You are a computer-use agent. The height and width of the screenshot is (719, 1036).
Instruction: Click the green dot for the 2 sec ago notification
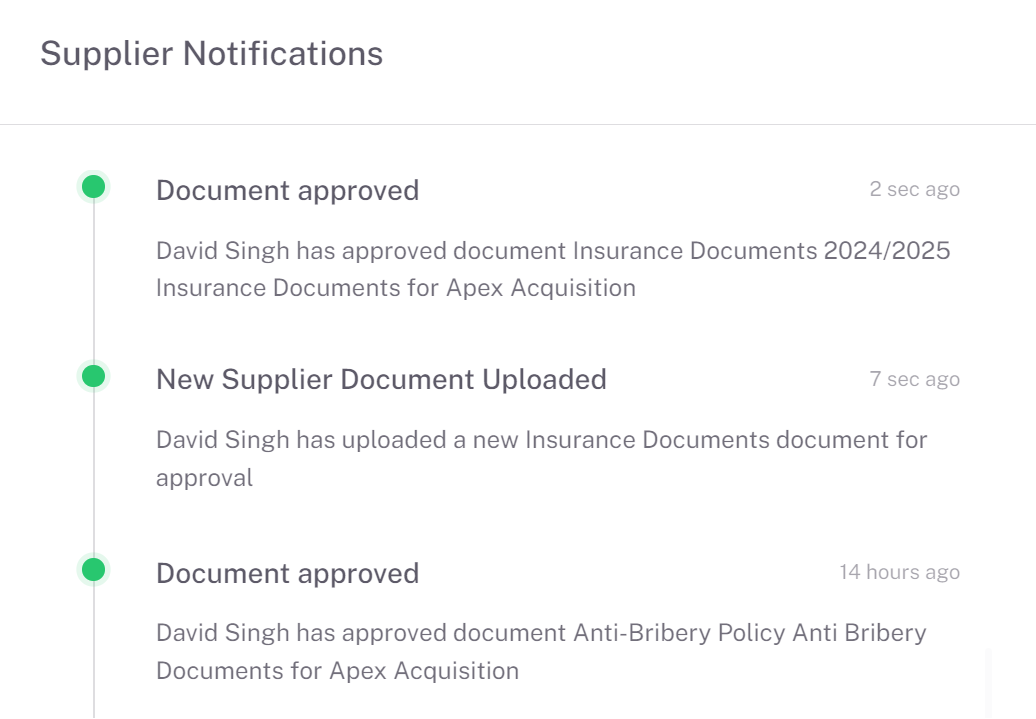point(93,186)
